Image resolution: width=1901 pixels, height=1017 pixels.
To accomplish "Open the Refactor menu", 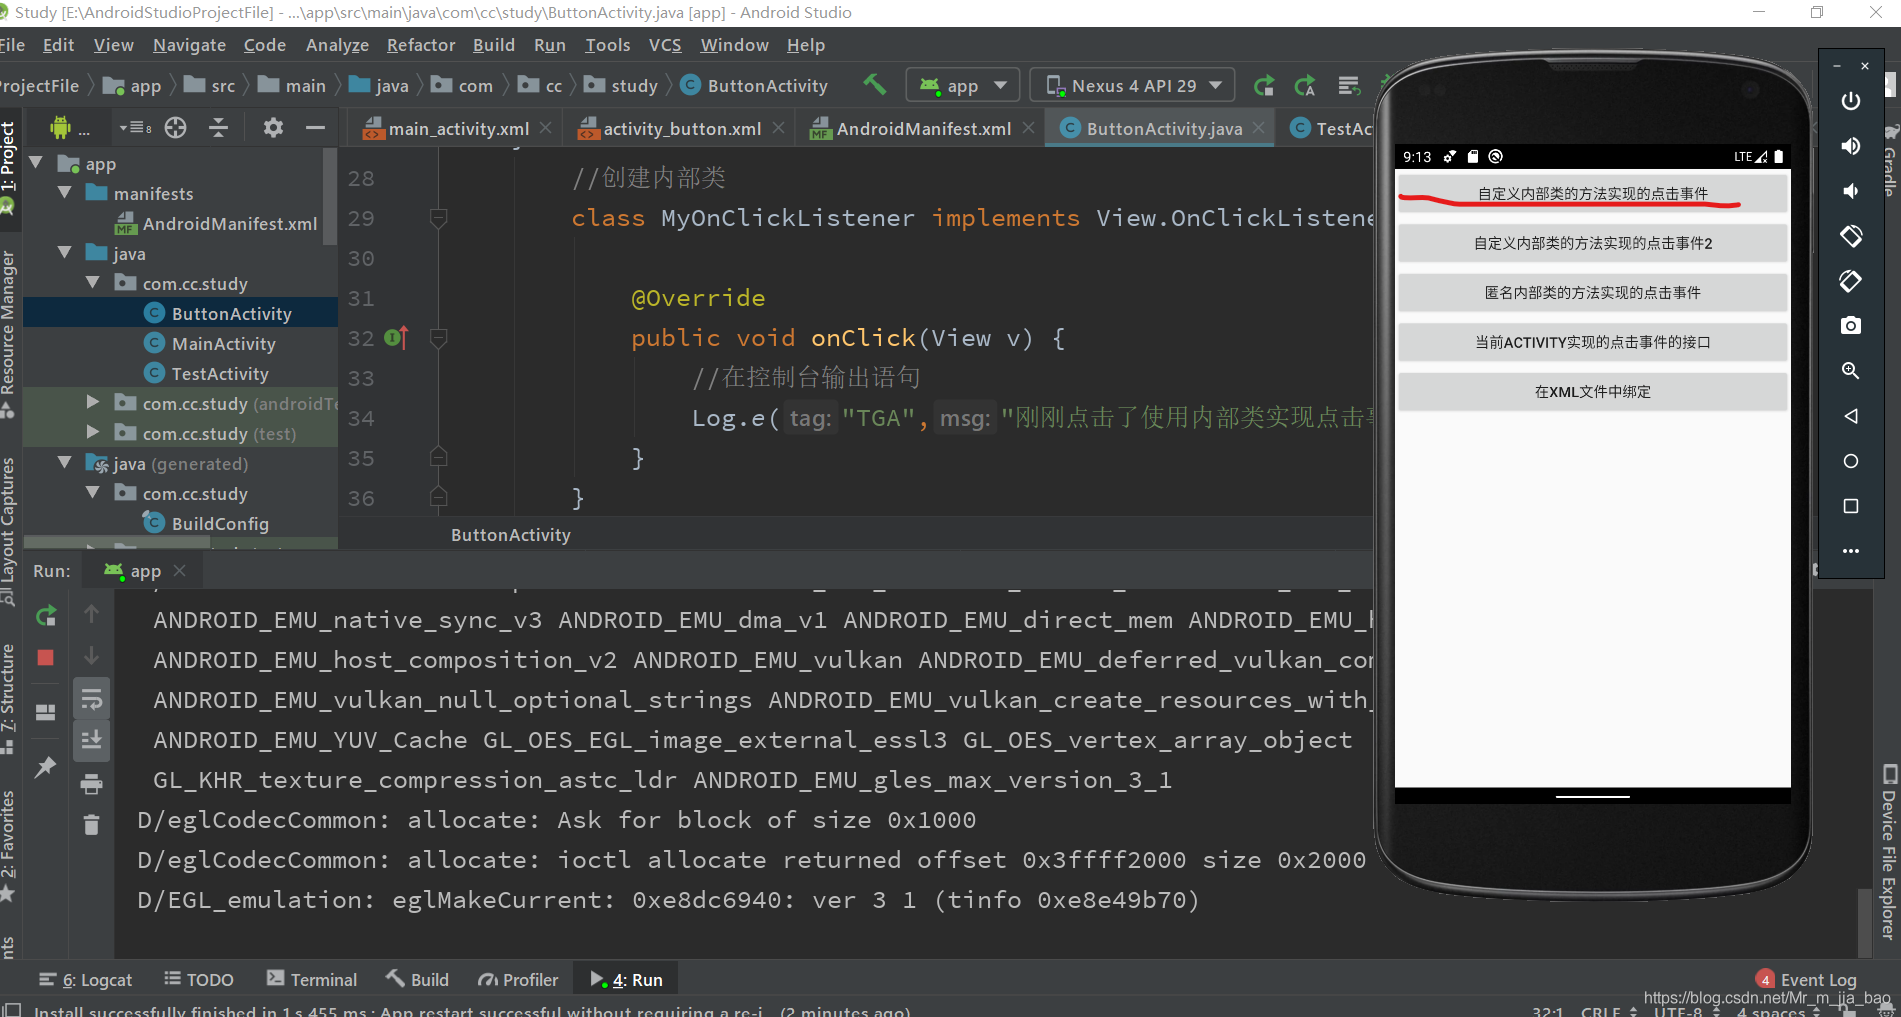I will [421, 45].
